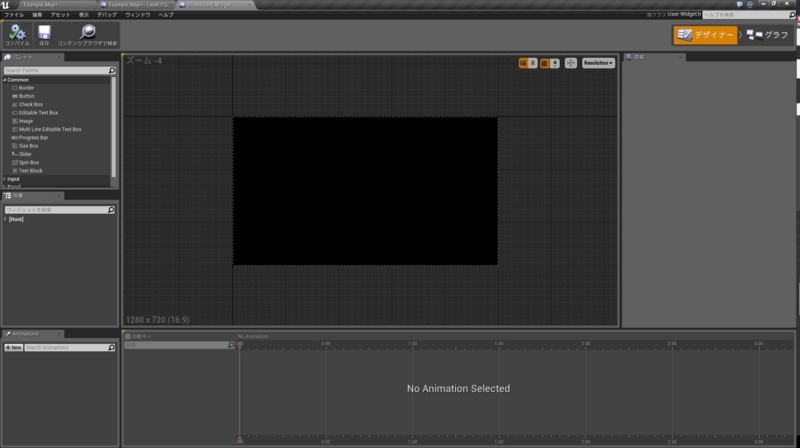Open the ヘルプ (Help) menu

(166, 15)
